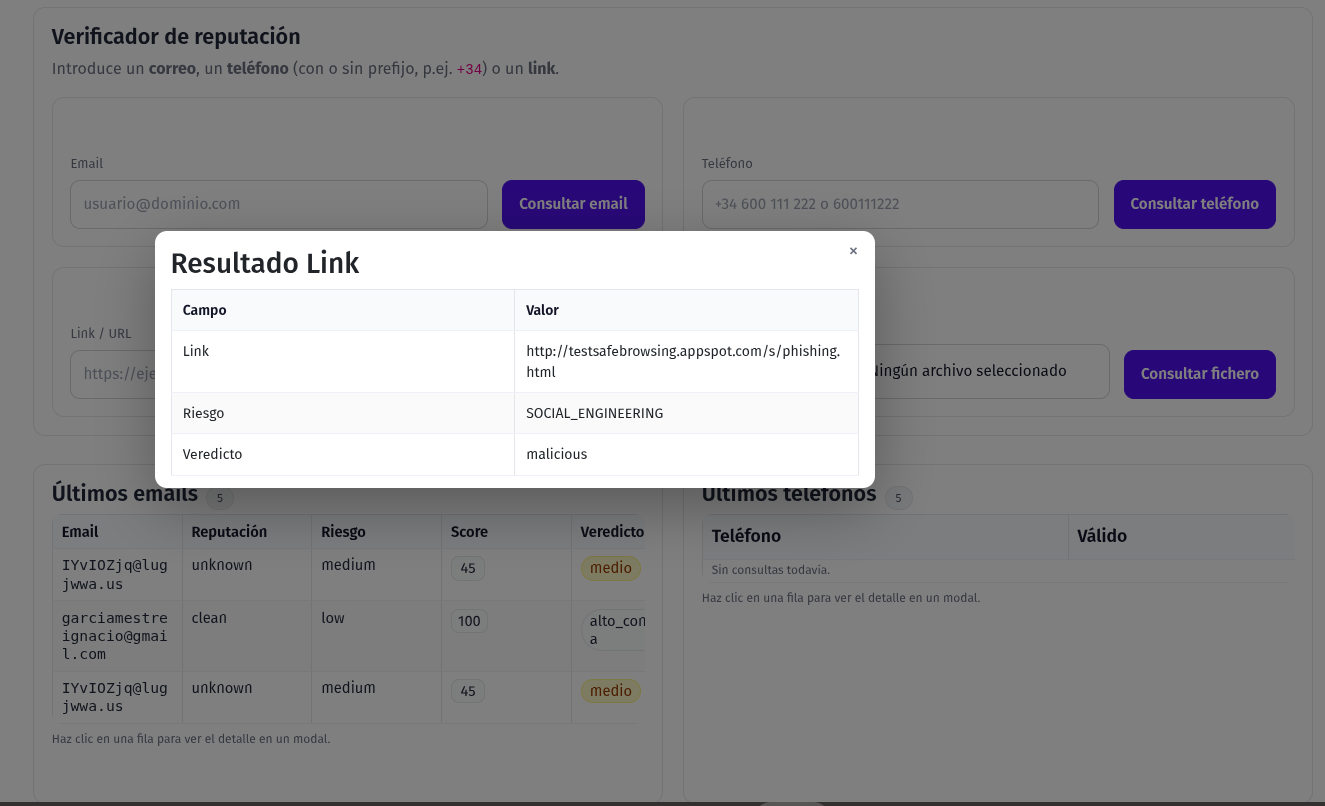Click the Últimos emails count badge

pos(220,497)
